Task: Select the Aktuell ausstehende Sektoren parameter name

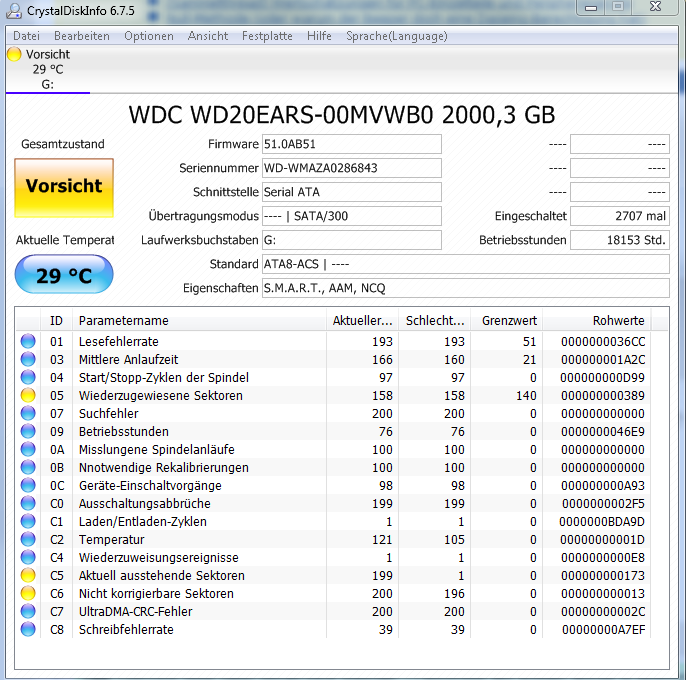Action: tap(161, 575)
